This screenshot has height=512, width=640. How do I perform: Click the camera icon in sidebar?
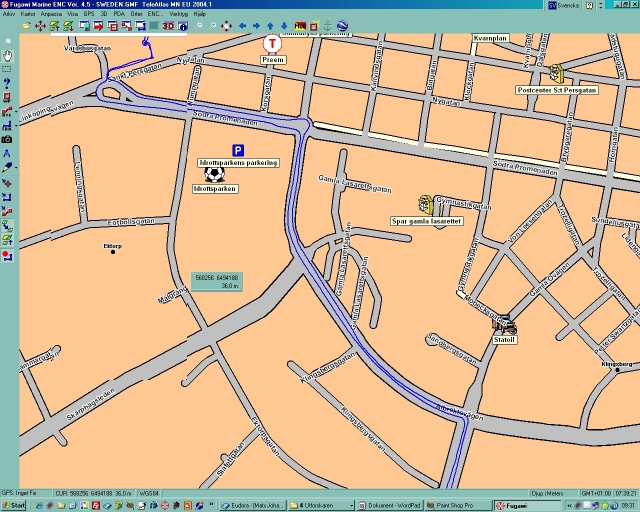point(7,139)
